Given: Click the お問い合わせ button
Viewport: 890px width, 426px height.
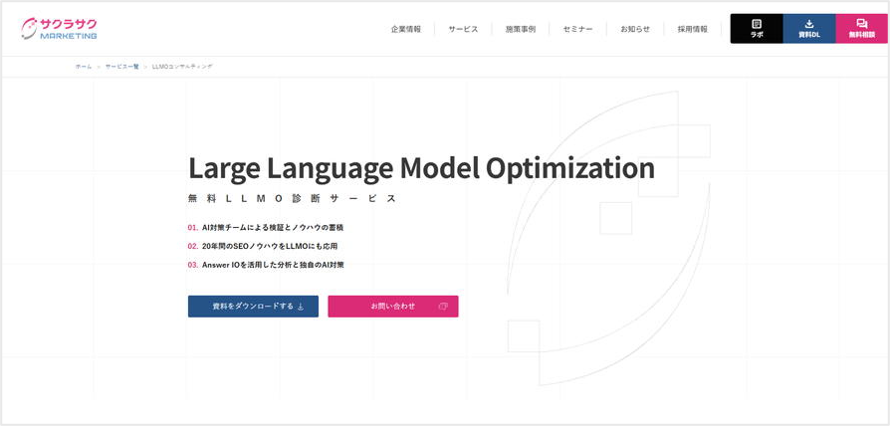Looking at the screenshot, I should (393, 306).
